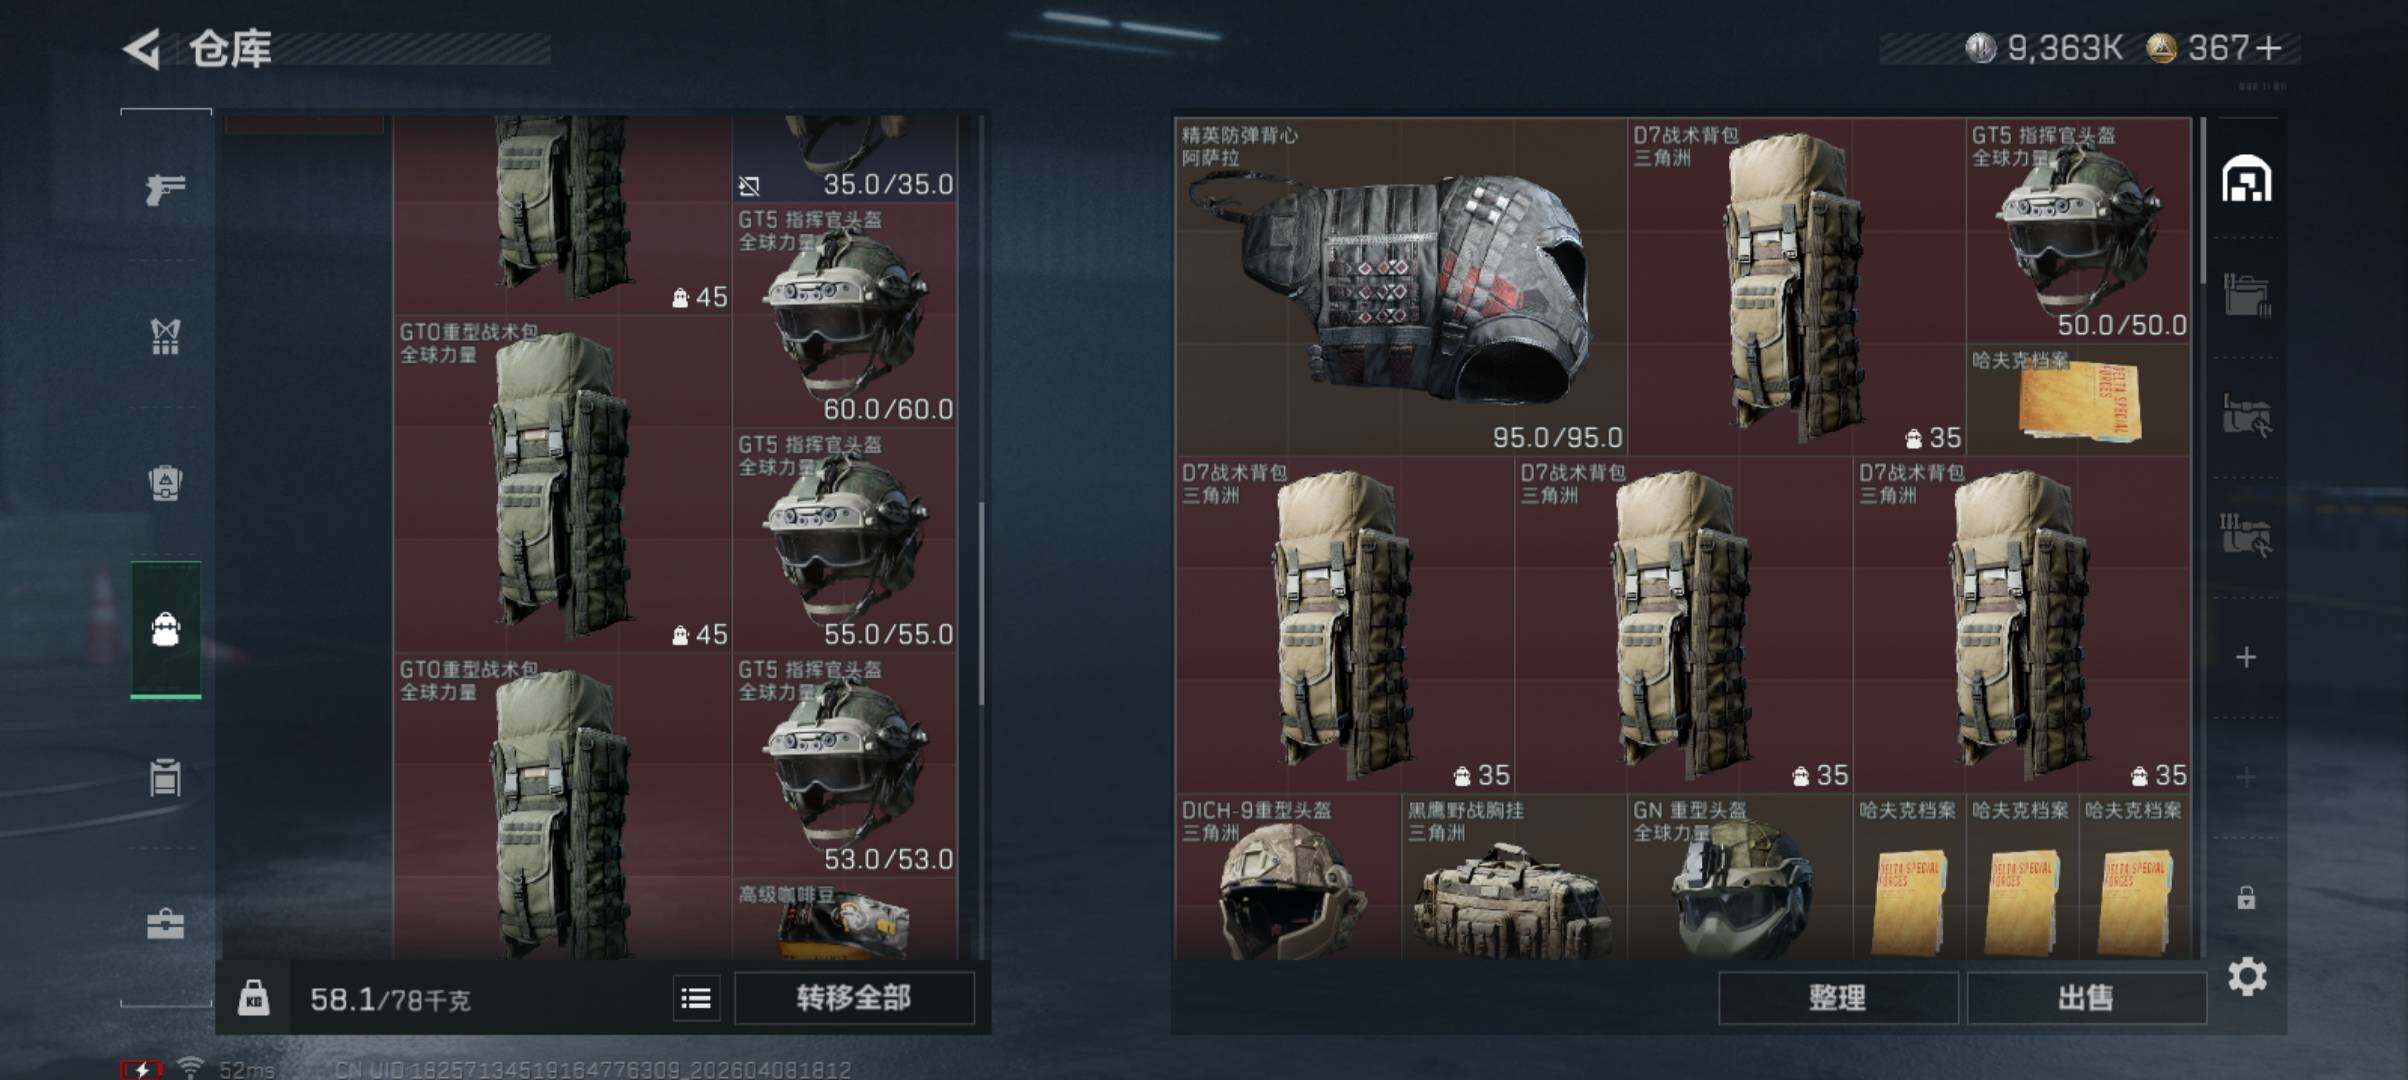The width and height of the screenshot is (2408, 1080).
Task: Select the 精英防弹背心 armor vest item
Action: click(1401, 287)
